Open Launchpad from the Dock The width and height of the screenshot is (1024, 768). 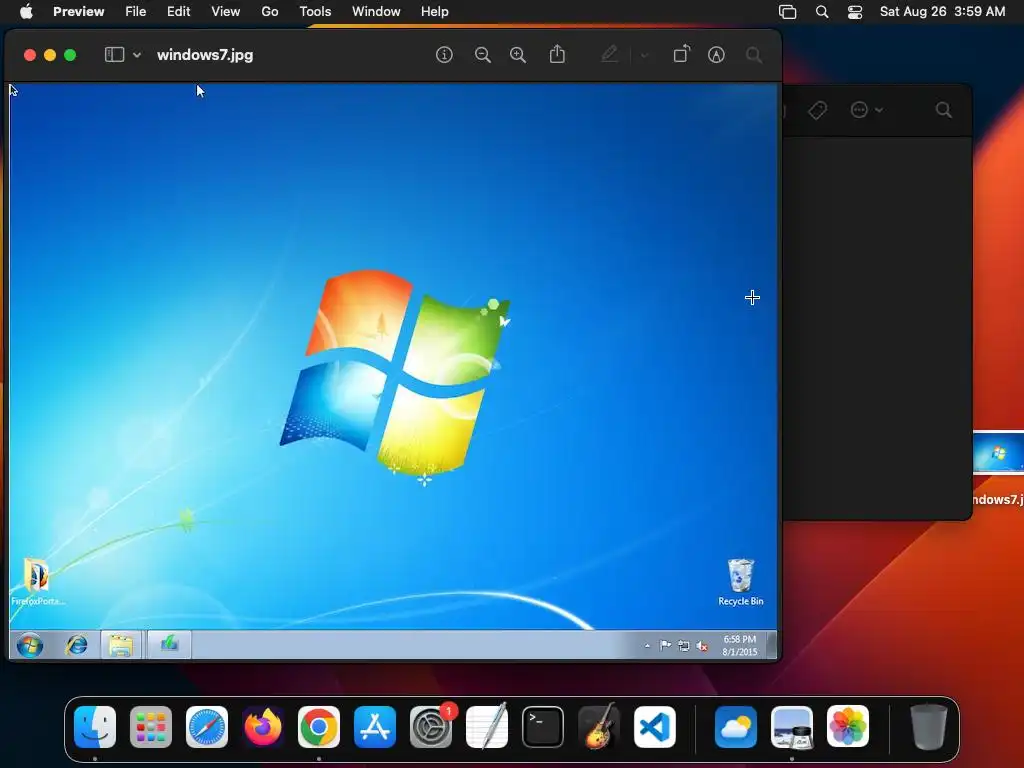coord(151,727)
